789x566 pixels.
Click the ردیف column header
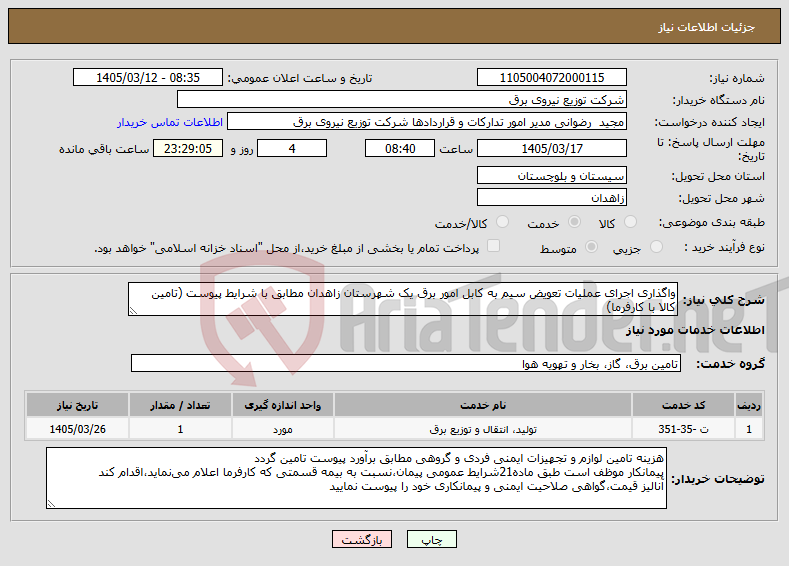(x=749, y=405)
